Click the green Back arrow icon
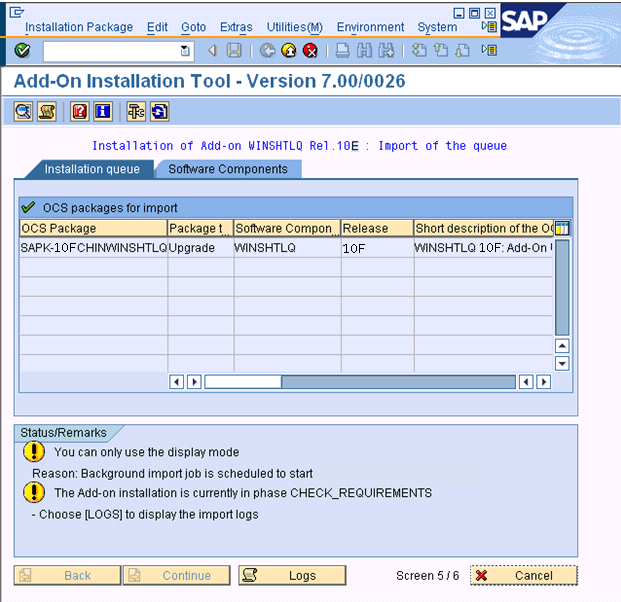 click(x=268, y=51)
